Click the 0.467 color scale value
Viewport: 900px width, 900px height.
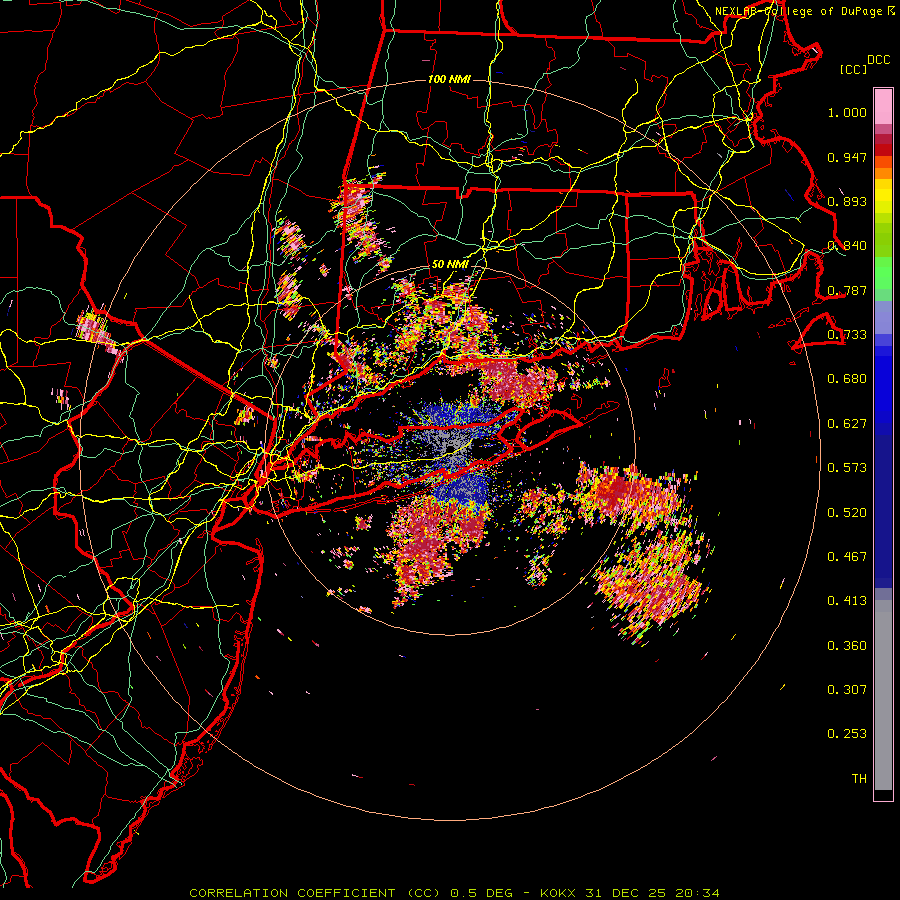847,557
